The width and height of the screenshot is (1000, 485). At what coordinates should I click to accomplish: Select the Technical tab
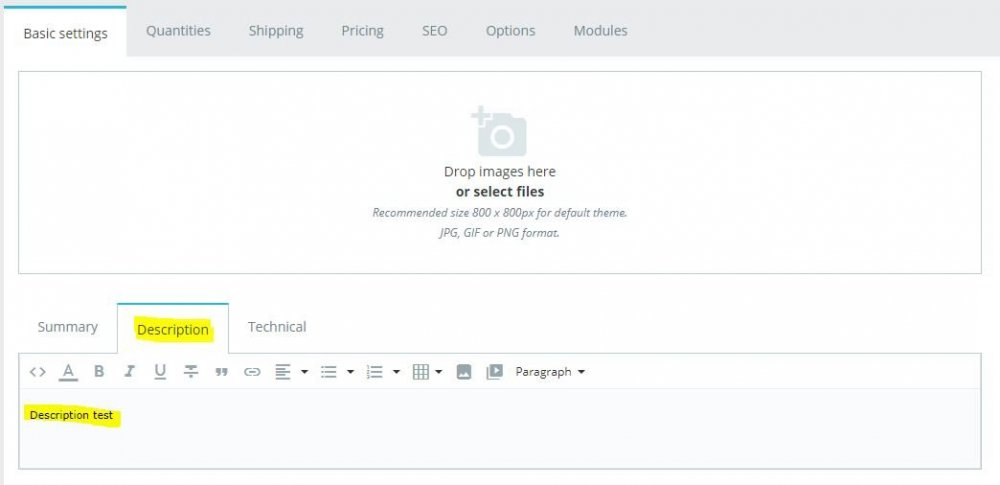tap(277, 327)
